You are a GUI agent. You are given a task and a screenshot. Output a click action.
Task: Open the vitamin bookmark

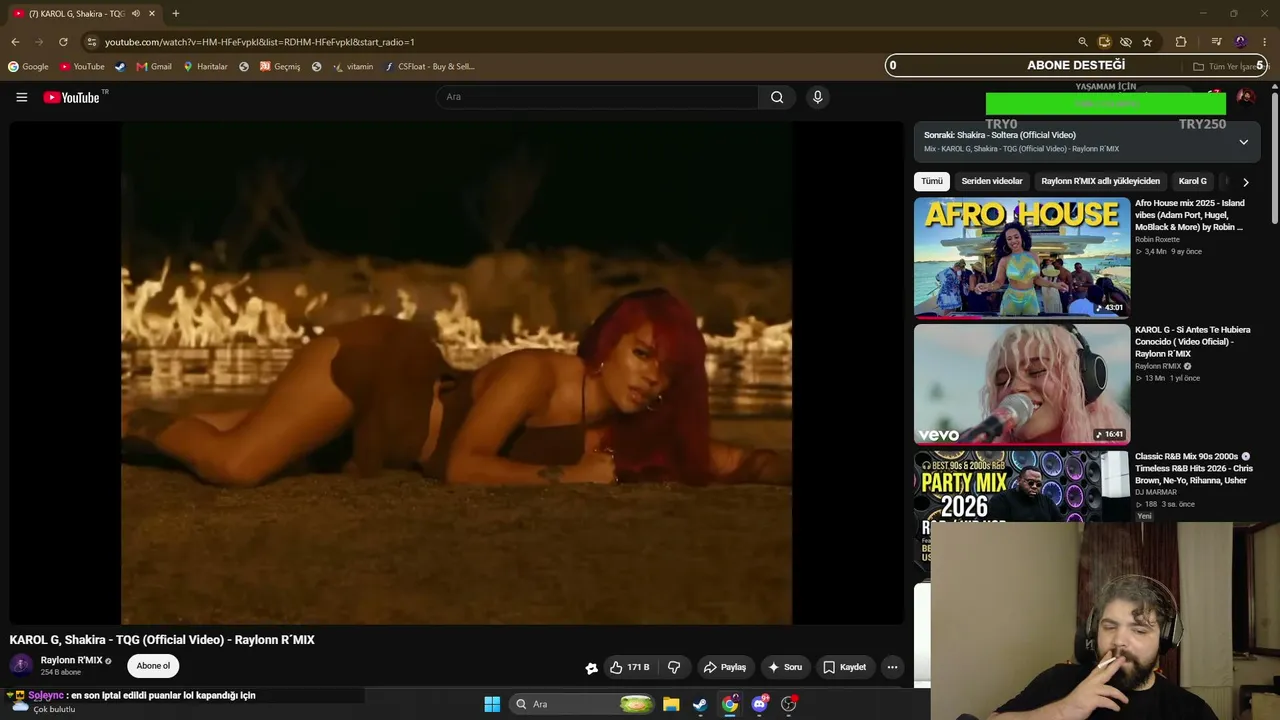click(x=352, y=67)
